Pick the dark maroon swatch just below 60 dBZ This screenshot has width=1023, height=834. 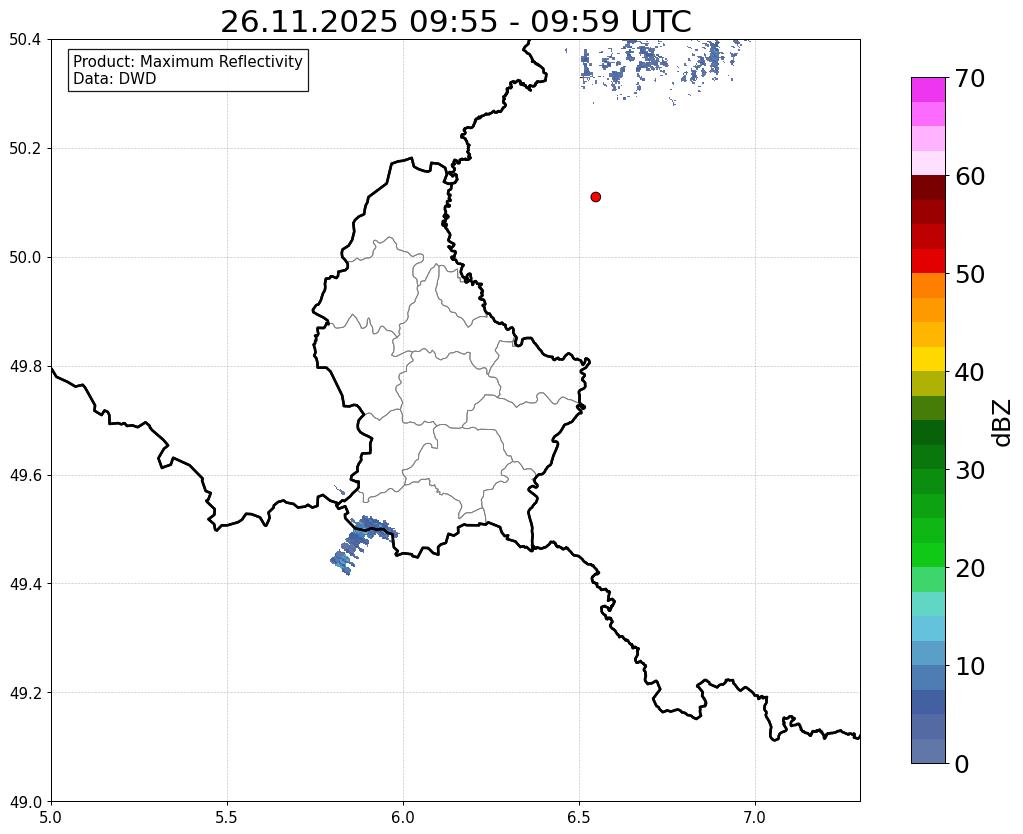point(928,187)
